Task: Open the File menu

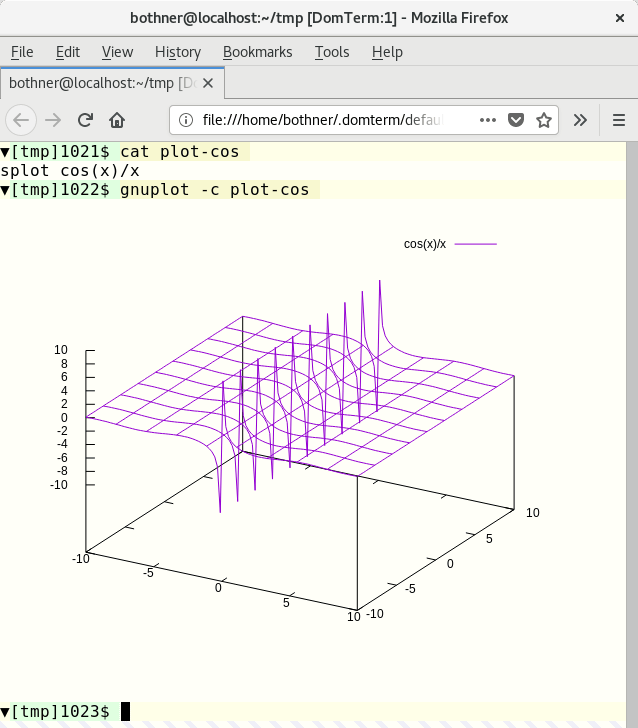Action: click(22, 52)
